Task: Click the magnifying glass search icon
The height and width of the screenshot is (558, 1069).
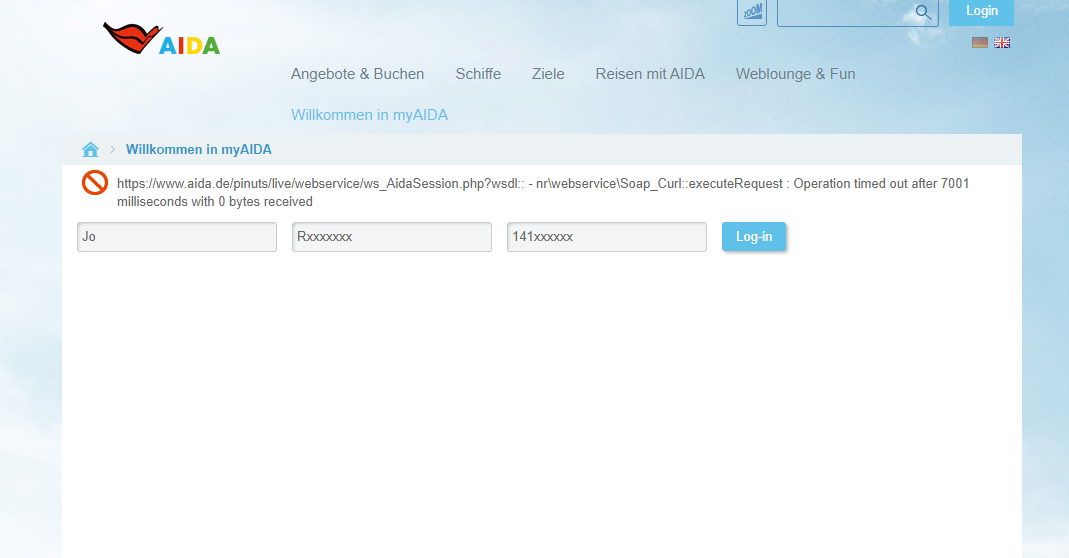Action: coord(923,12)
